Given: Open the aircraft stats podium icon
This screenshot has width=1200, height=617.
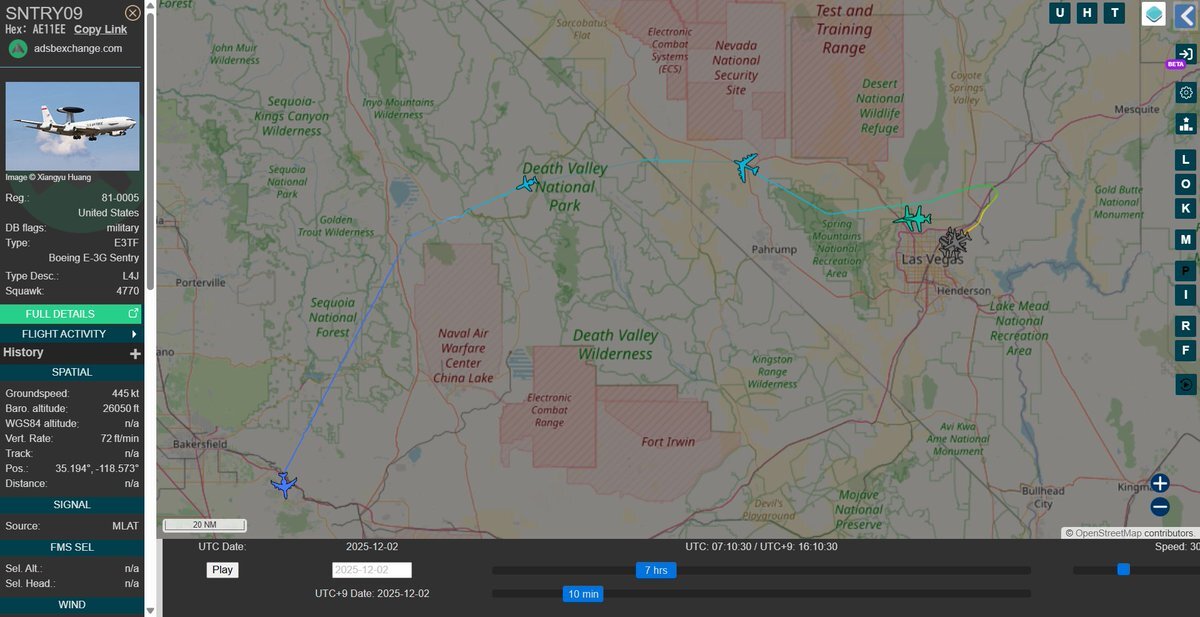Looking at the screenshot, I should point(1186,123).
